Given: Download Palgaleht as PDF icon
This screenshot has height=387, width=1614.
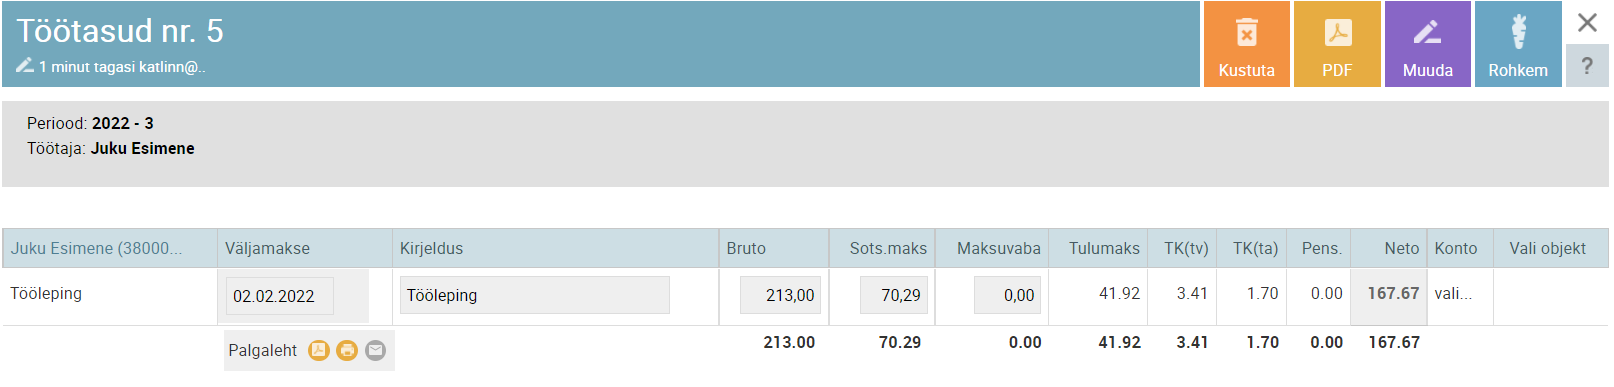Looking at the screenshot, I should (x=318, y=350).
